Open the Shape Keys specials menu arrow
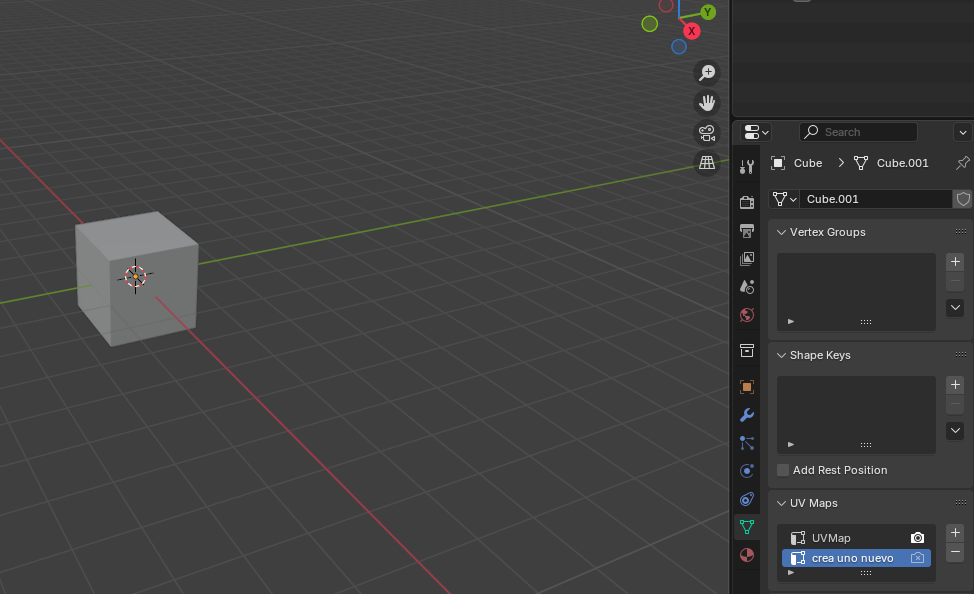The height and width of the screenshot is (594, 974). click(x=955, y=431)
